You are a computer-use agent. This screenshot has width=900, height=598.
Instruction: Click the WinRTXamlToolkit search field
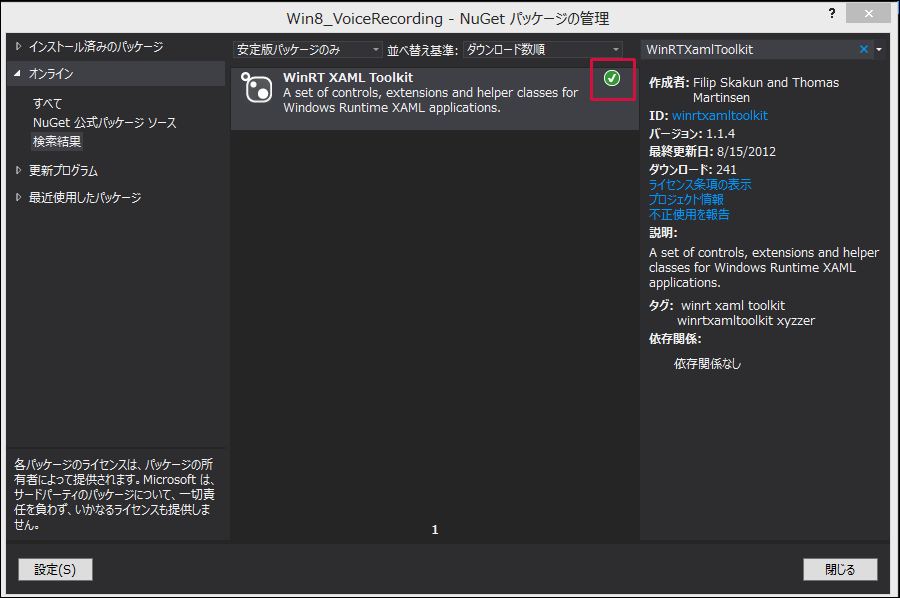coord(749,50)
